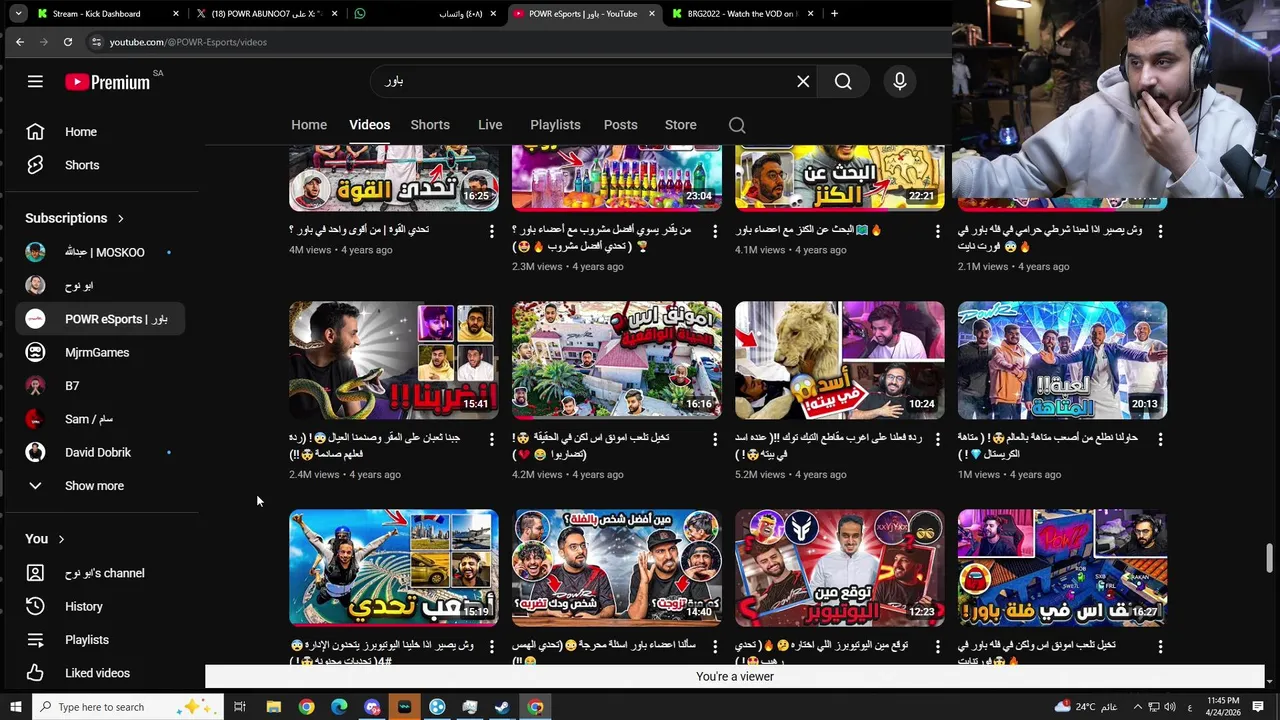Close the POWR eSports YouTube tab
The width and height of the screenshot is (1280, 720).
652,14
